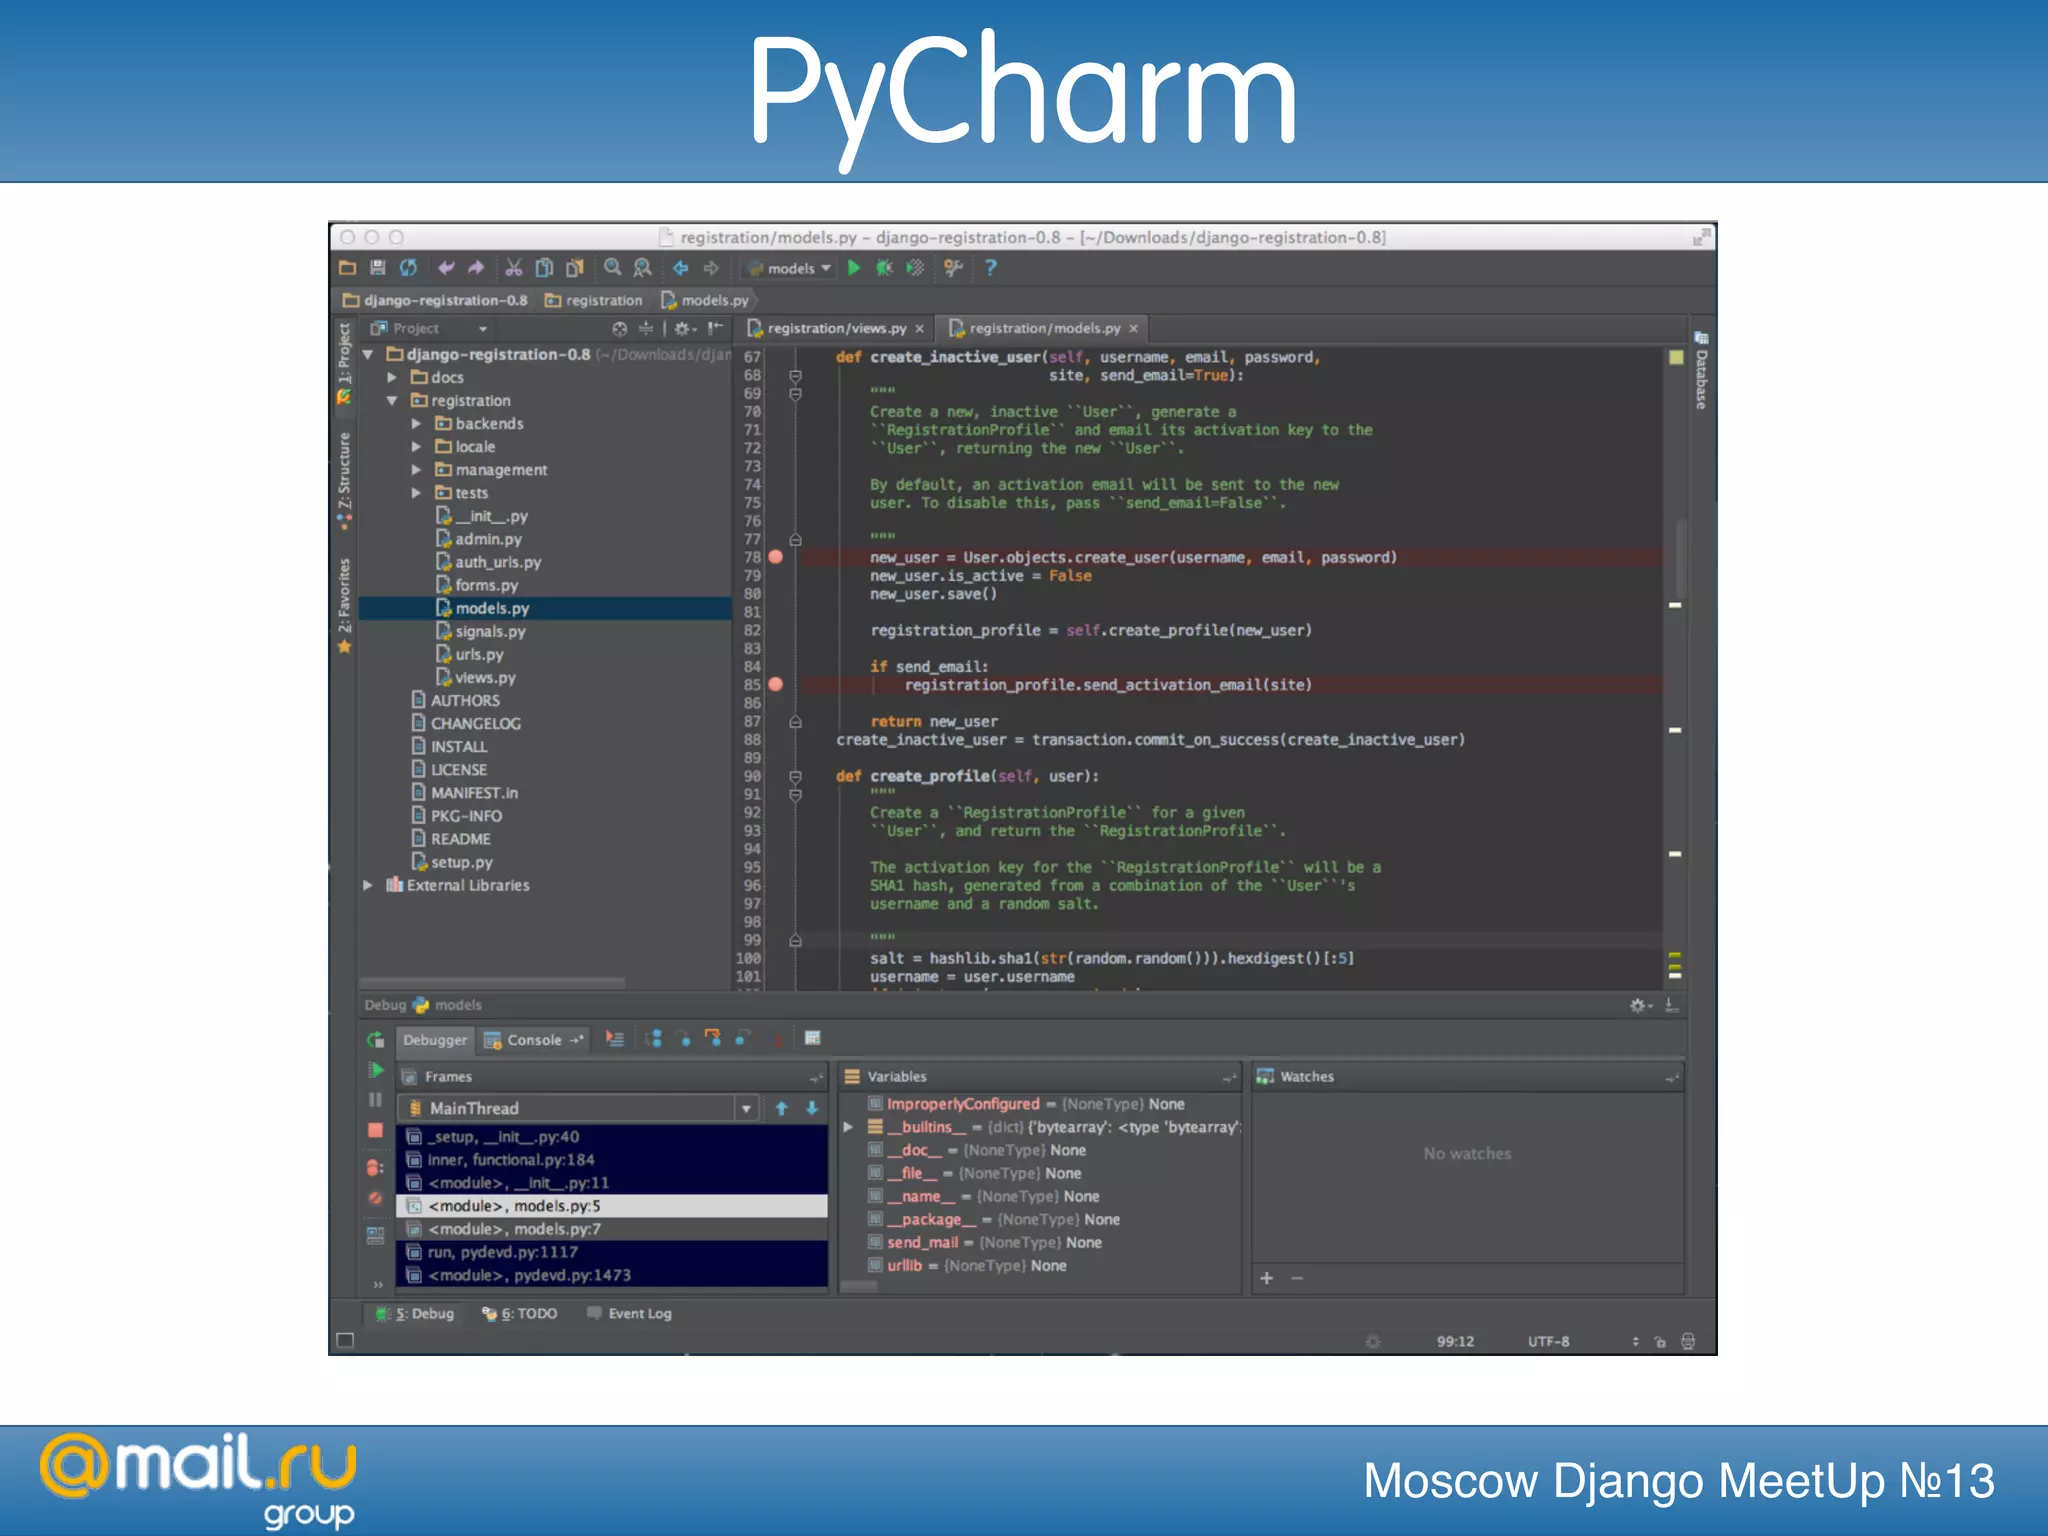This screenshot has height=1536, width=2048.
Task: Toggle breakpoint on line 85
Action: pyautogui.click(x=776, y=685)
